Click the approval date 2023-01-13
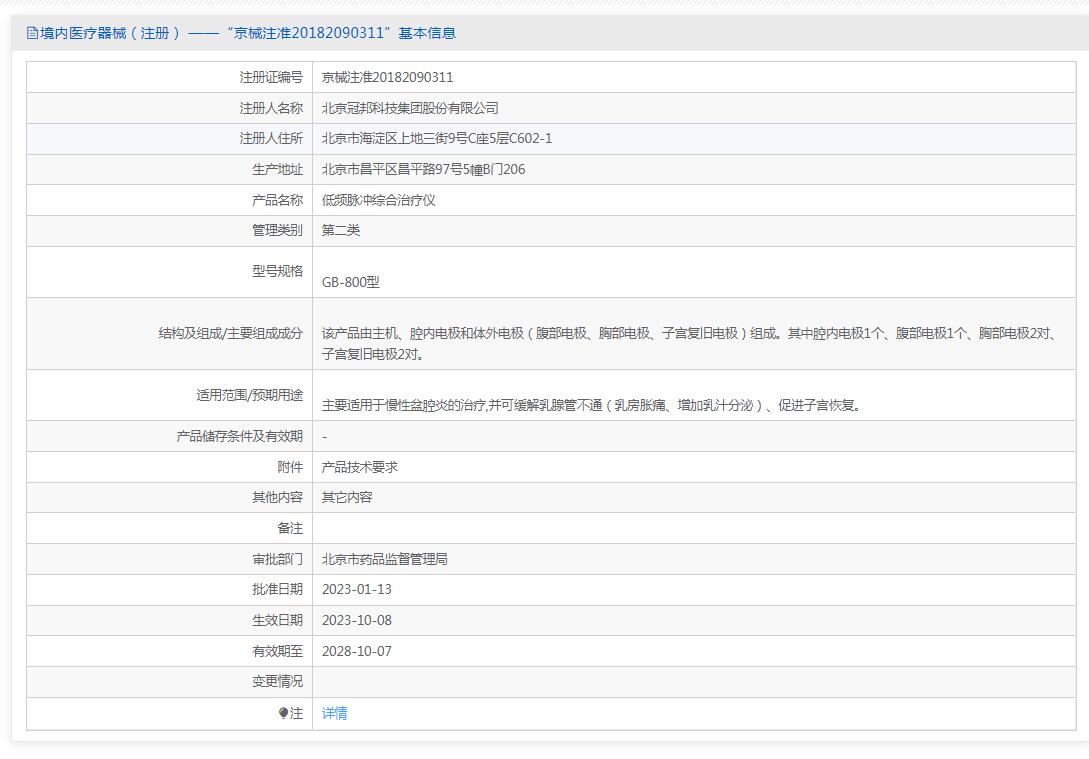1089x759 pixels. [356, 590]
